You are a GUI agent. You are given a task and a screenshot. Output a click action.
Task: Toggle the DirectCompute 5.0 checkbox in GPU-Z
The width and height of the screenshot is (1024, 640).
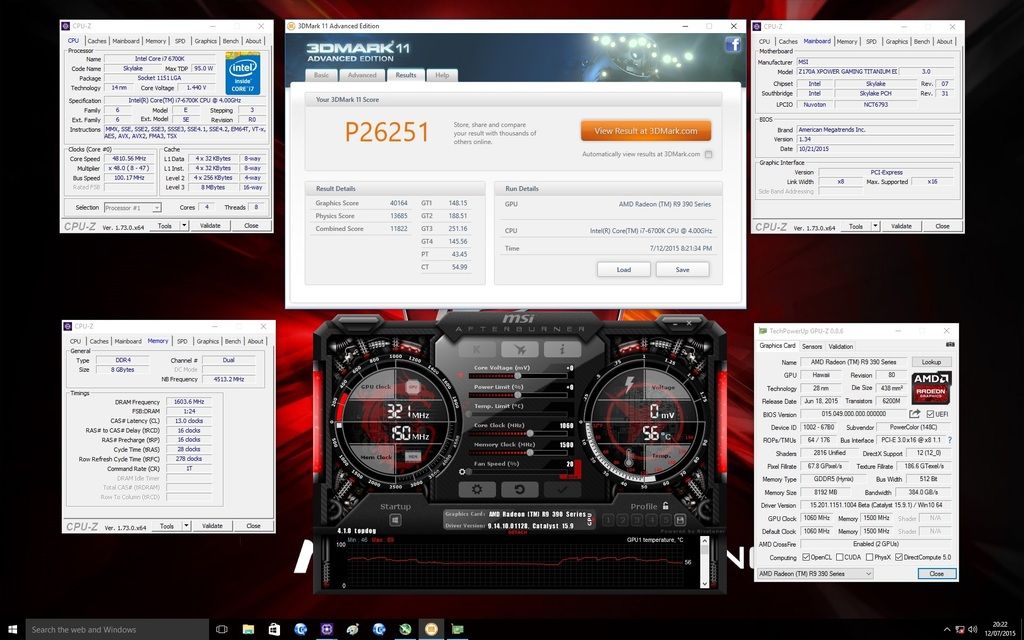click(899, 557)
